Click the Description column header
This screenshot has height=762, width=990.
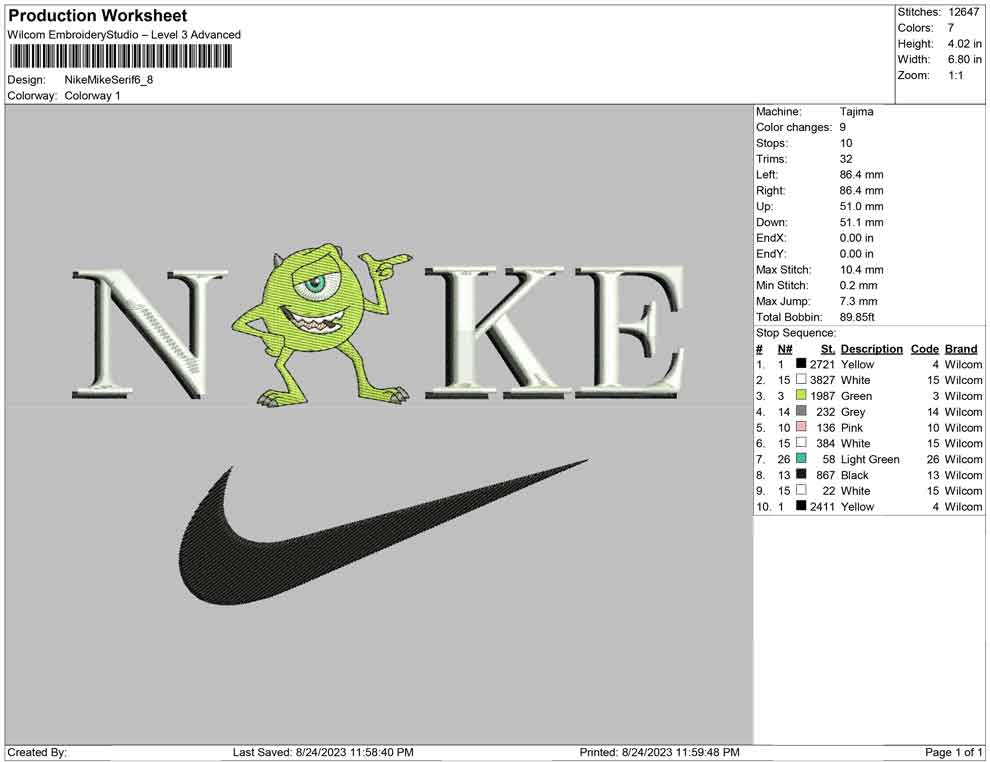[871, 349]
